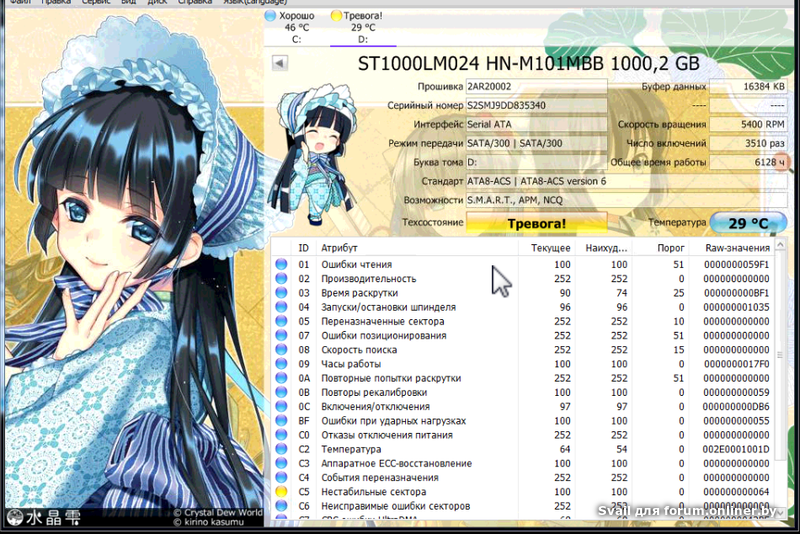The image size is (800, 534).
Task: Click status circle of 04 Запуски/остановки шпинделя
Action: point(281,307)
